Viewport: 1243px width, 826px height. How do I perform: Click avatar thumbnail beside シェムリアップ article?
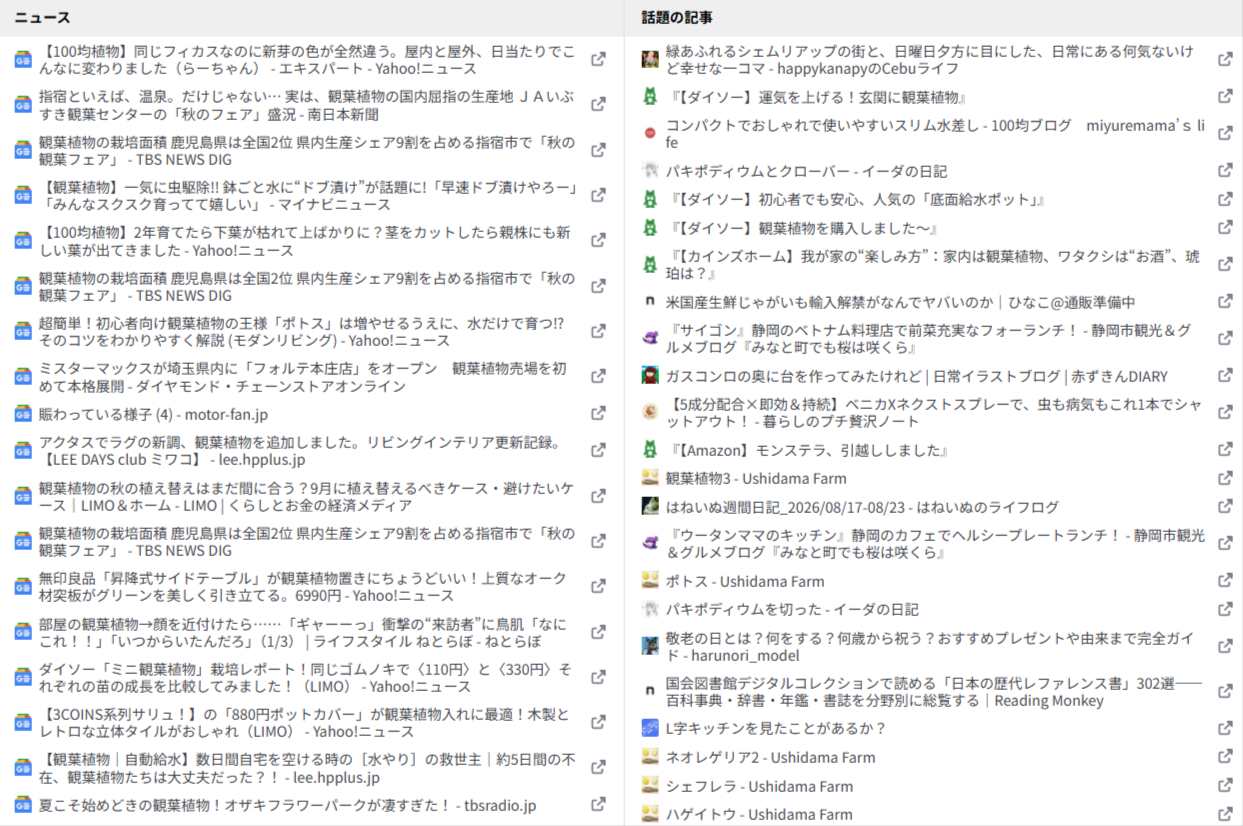pyautogui.click(x=650, y=59)
